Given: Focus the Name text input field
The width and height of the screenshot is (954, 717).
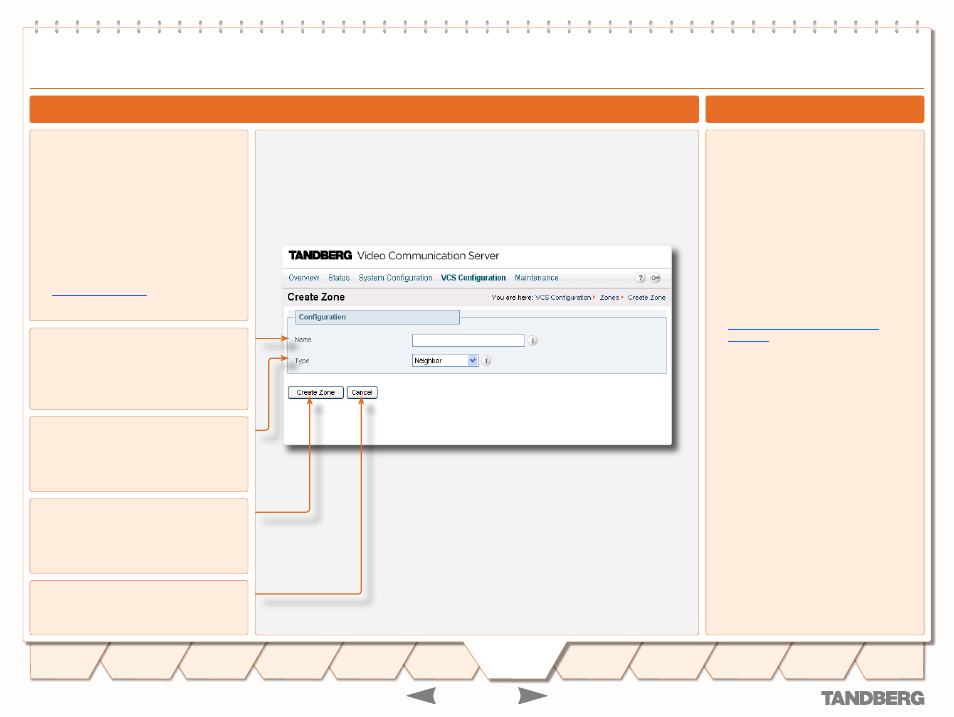Looking at the screenshot, I should [468, 340].
